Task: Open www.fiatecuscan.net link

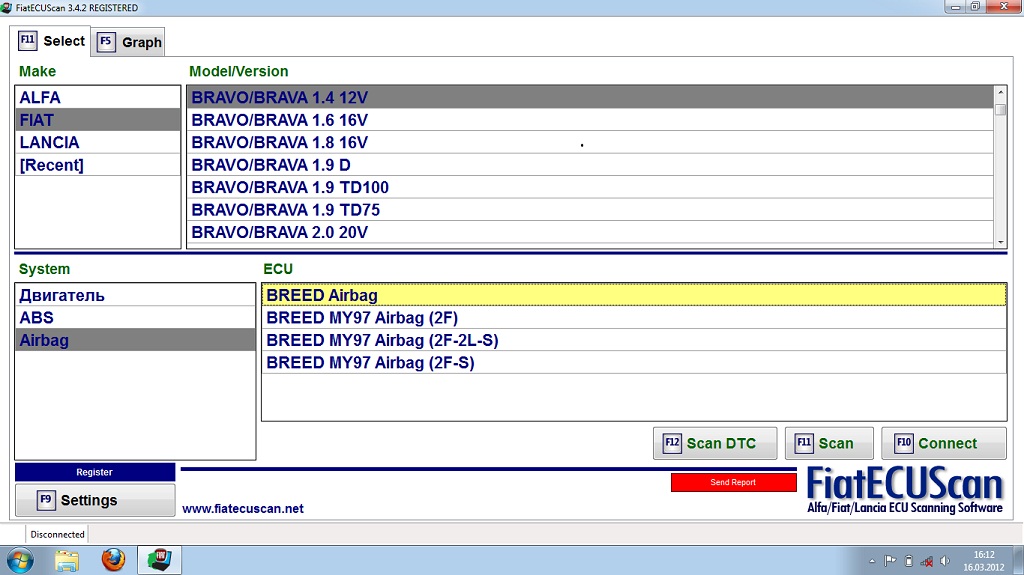Action: coord(243,508)
